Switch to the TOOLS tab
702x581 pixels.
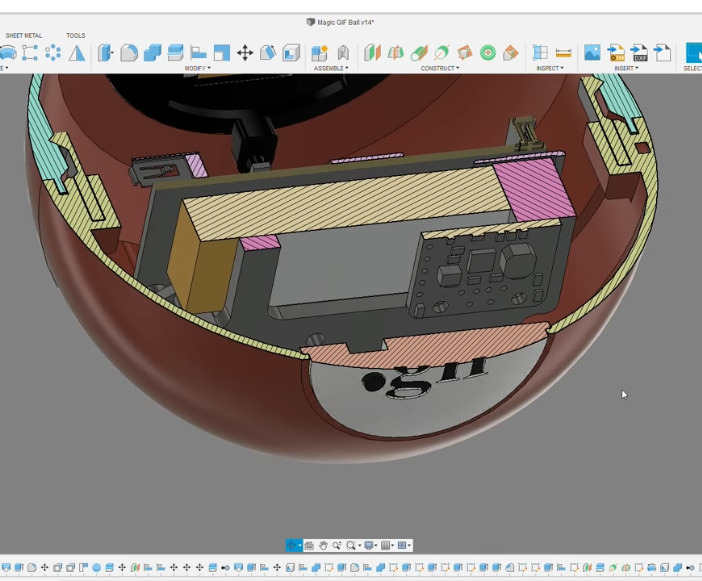(76, 35)
